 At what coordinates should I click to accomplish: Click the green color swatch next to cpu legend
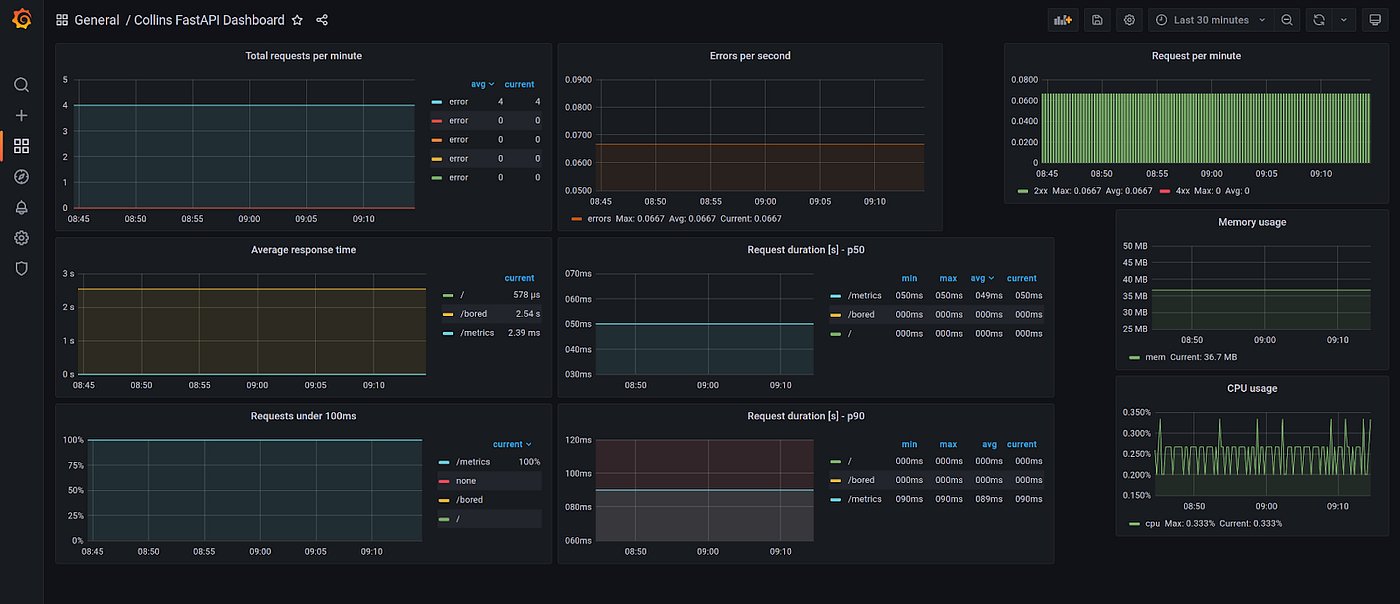pyautogui.click(x=1135, y=522)
